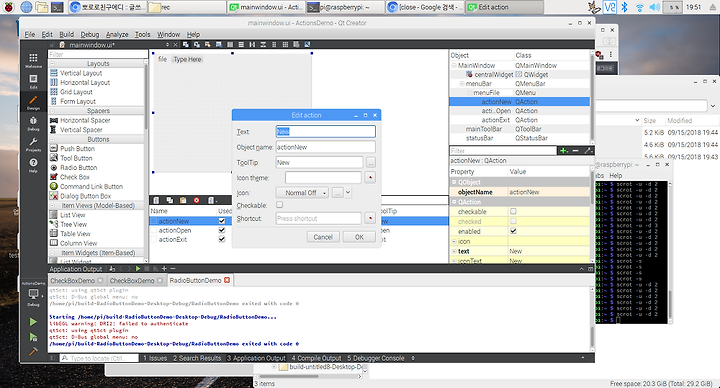
Task: Collapse QObject property group
Action: 454,182
